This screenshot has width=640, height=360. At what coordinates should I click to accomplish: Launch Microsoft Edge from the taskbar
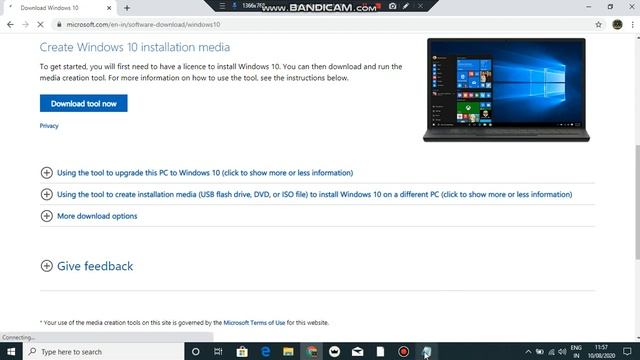click(x=265, y=351)
